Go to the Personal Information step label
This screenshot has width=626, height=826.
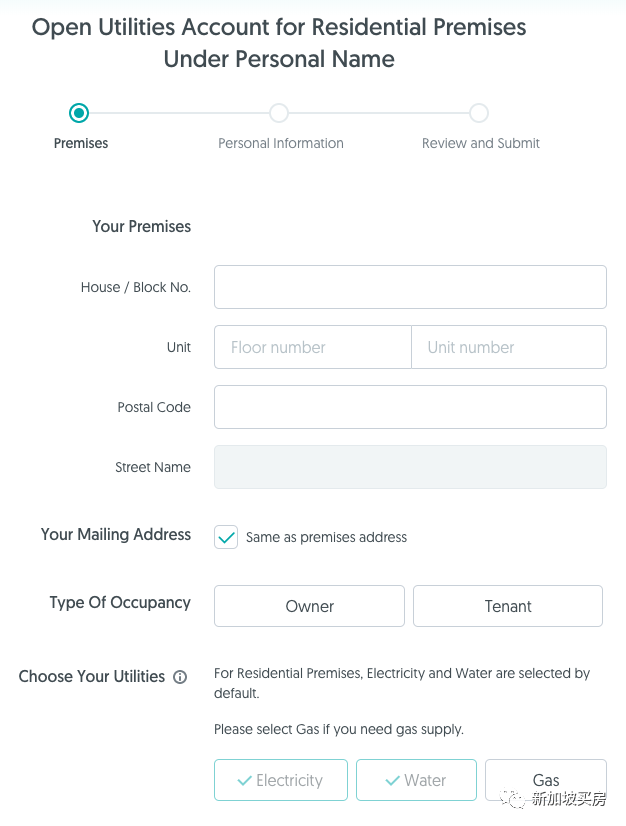click(x=281, y=143)
